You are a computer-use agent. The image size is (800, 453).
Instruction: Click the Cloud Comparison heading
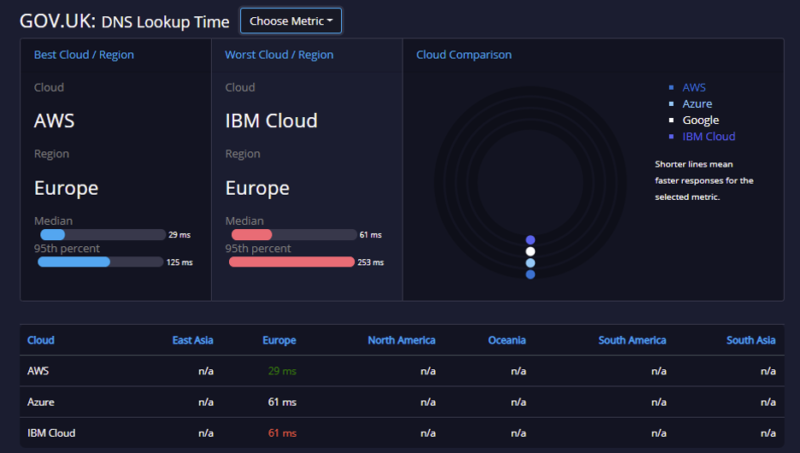point(464,55)
